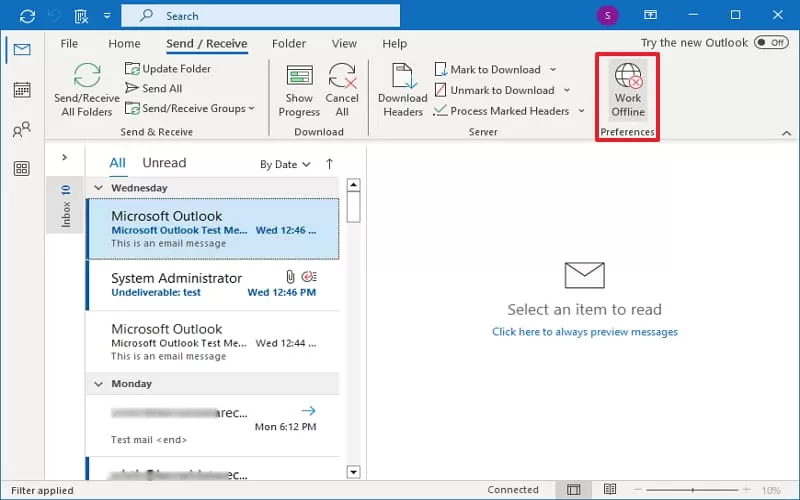Click the Mark to Download icon

click(441, 69)
